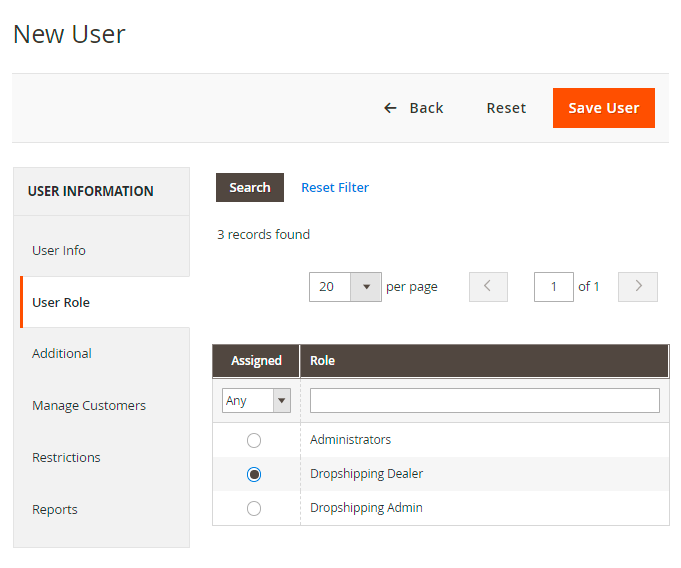Viewport: 681px width, 568px height.
Task: Open the Additional tab
Action: pyautogui.click(x=62, y=353)
